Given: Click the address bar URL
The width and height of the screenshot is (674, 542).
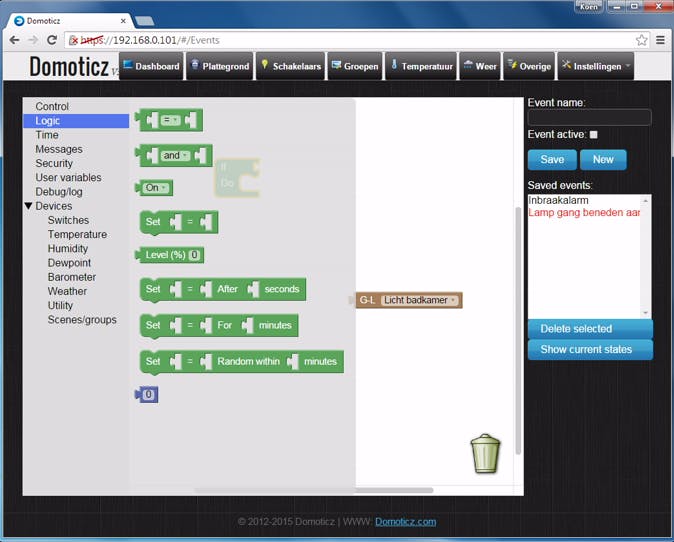Looking at the screenshot, I should (x=150, y=40).
